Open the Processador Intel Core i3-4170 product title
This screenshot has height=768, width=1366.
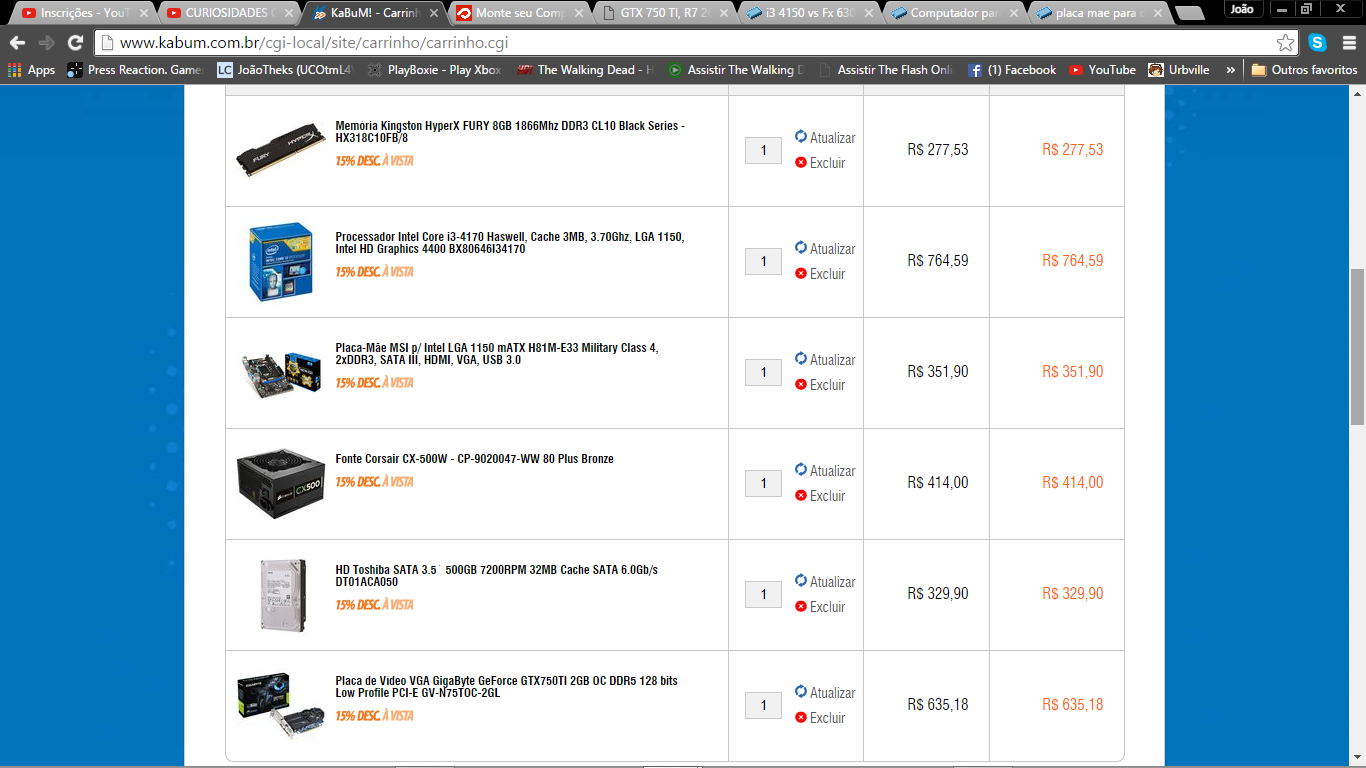point(509,243)
